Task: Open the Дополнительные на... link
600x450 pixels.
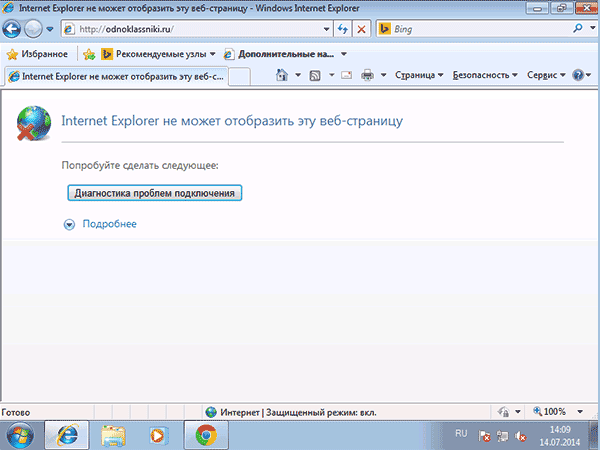Action: click(279, 54)
